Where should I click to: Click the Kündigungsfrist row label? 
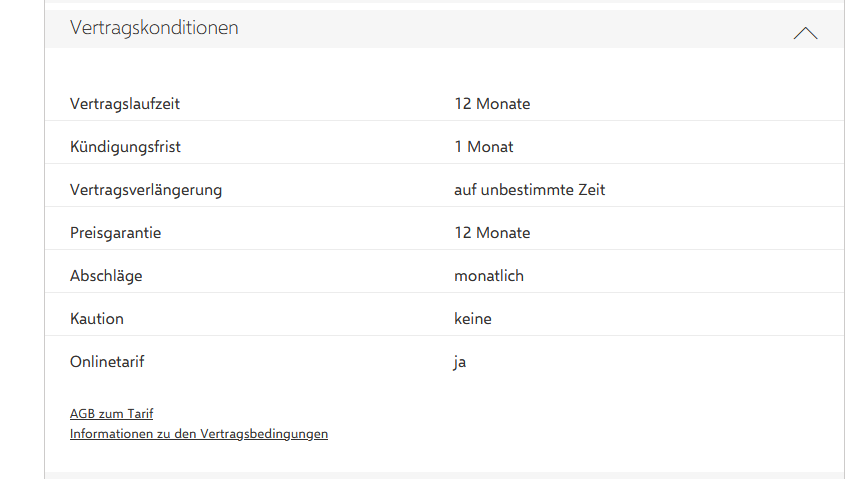125,147
